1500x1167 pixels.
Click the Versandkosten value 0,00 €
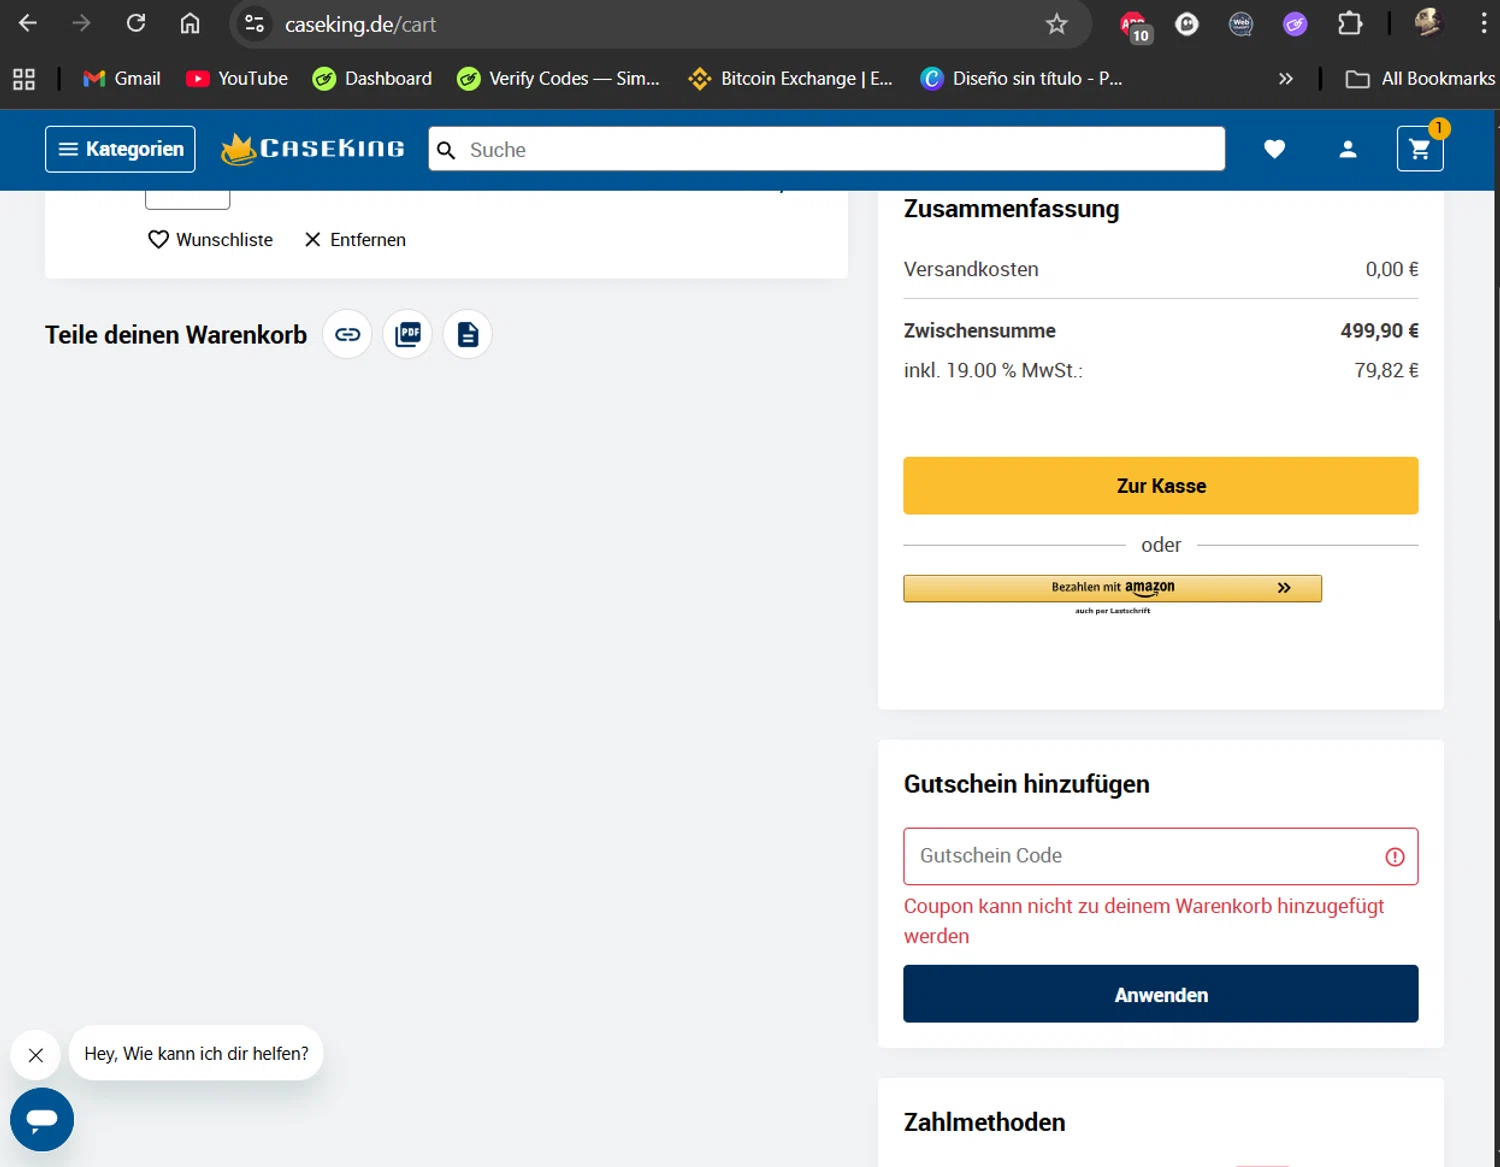(x=1392, y=269)
